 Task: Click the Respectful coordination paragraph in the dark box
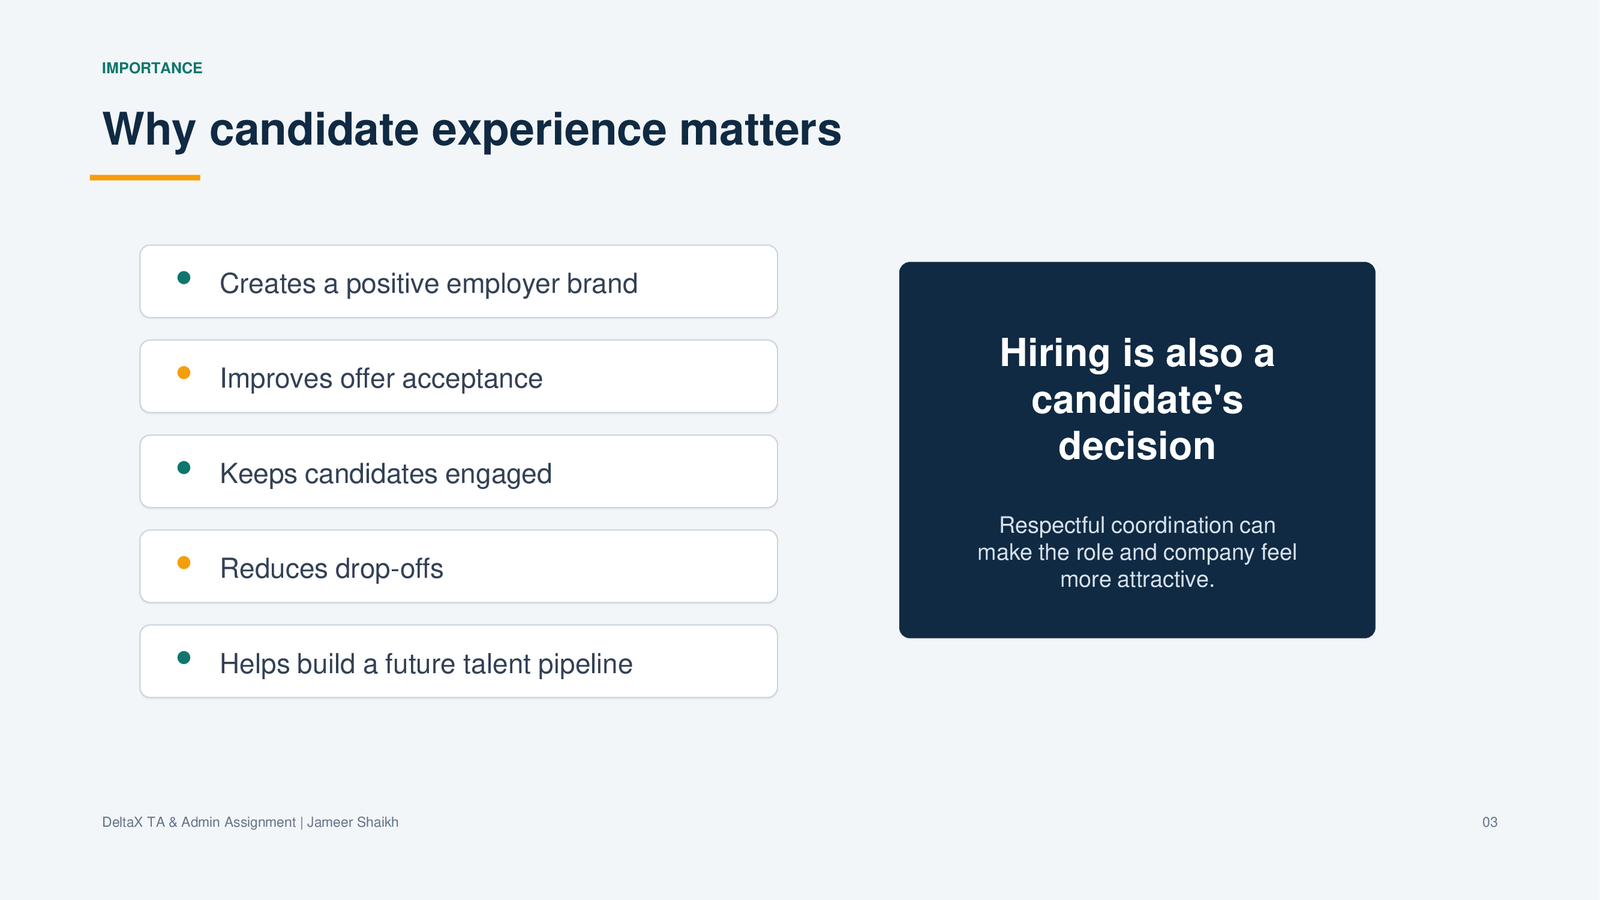(1137, 552)
